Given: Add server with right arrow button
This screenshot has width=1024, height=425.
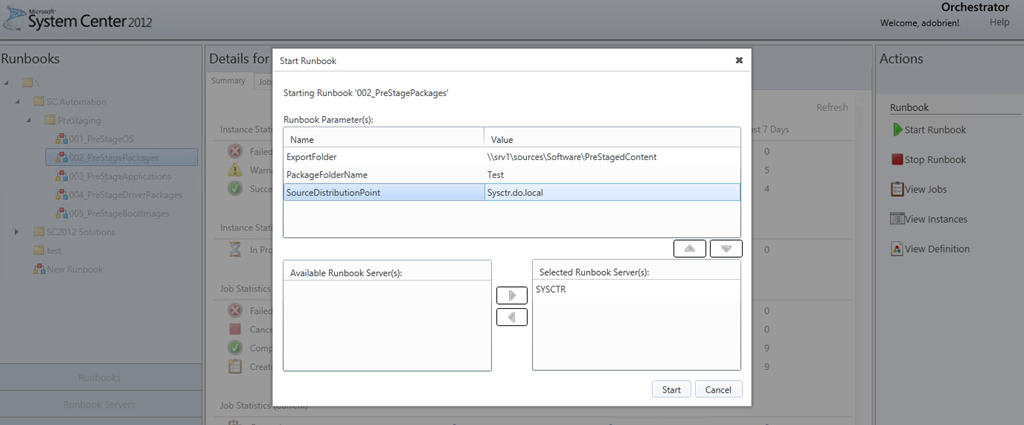Looking at the screenshot, I should 512,296.
